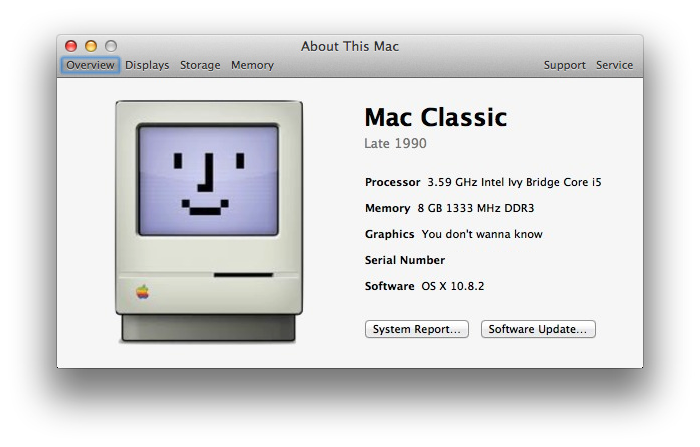The height and width of the screenshot is (447, 700).
Task: Minimize the About This Mac window
Action: [x=91, y=46]
